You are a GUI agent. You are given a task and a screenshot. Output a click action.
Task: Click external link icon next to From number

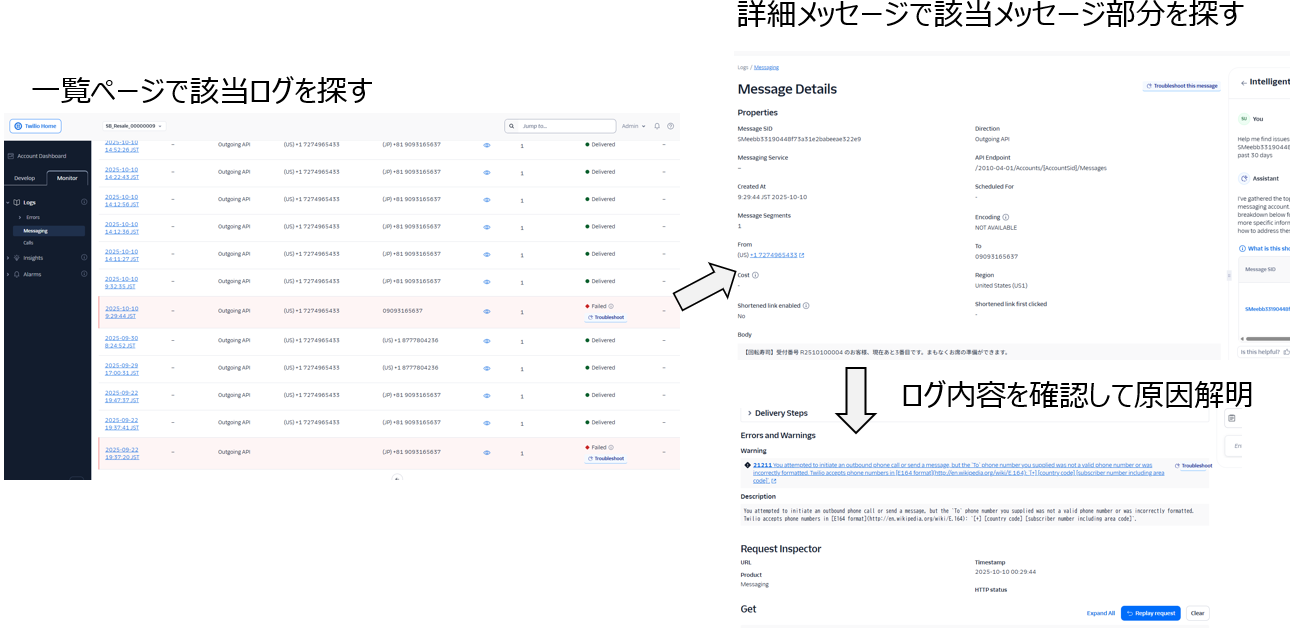pos(802,256)
